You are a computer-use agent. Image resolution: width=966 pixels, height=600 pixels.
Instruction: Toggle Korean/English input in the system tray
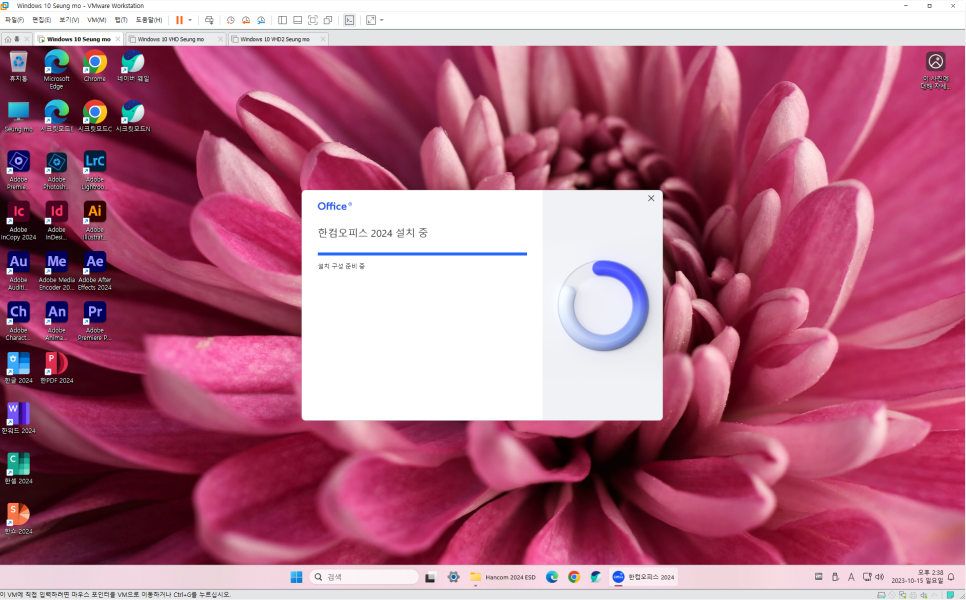(x=851, y=577)
